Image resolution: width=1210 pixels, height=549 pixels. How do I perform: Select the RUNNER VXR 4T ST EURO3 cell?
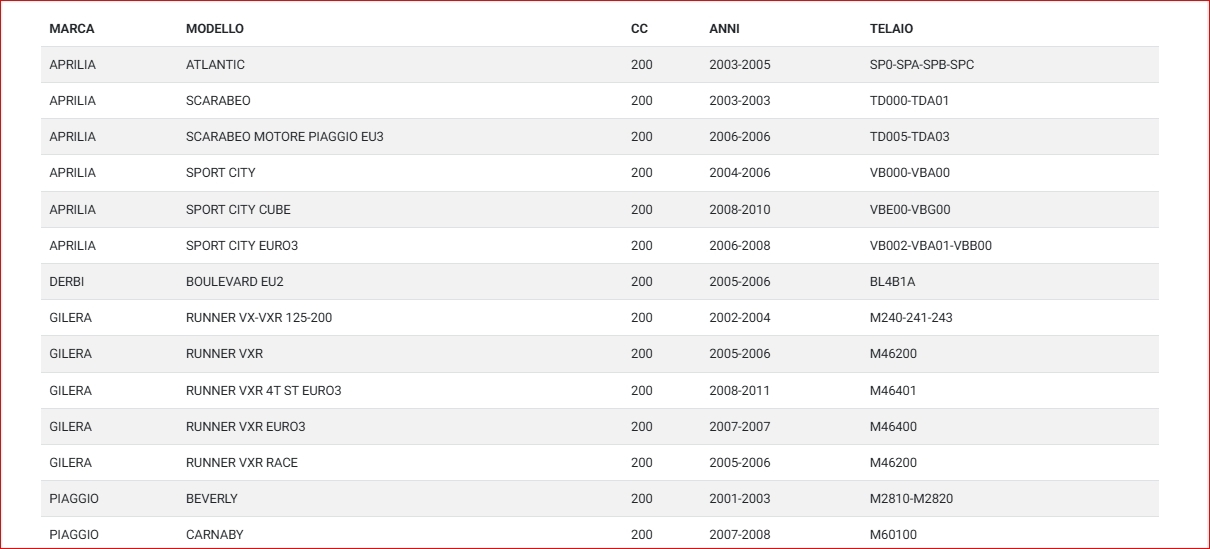point(263,391)
